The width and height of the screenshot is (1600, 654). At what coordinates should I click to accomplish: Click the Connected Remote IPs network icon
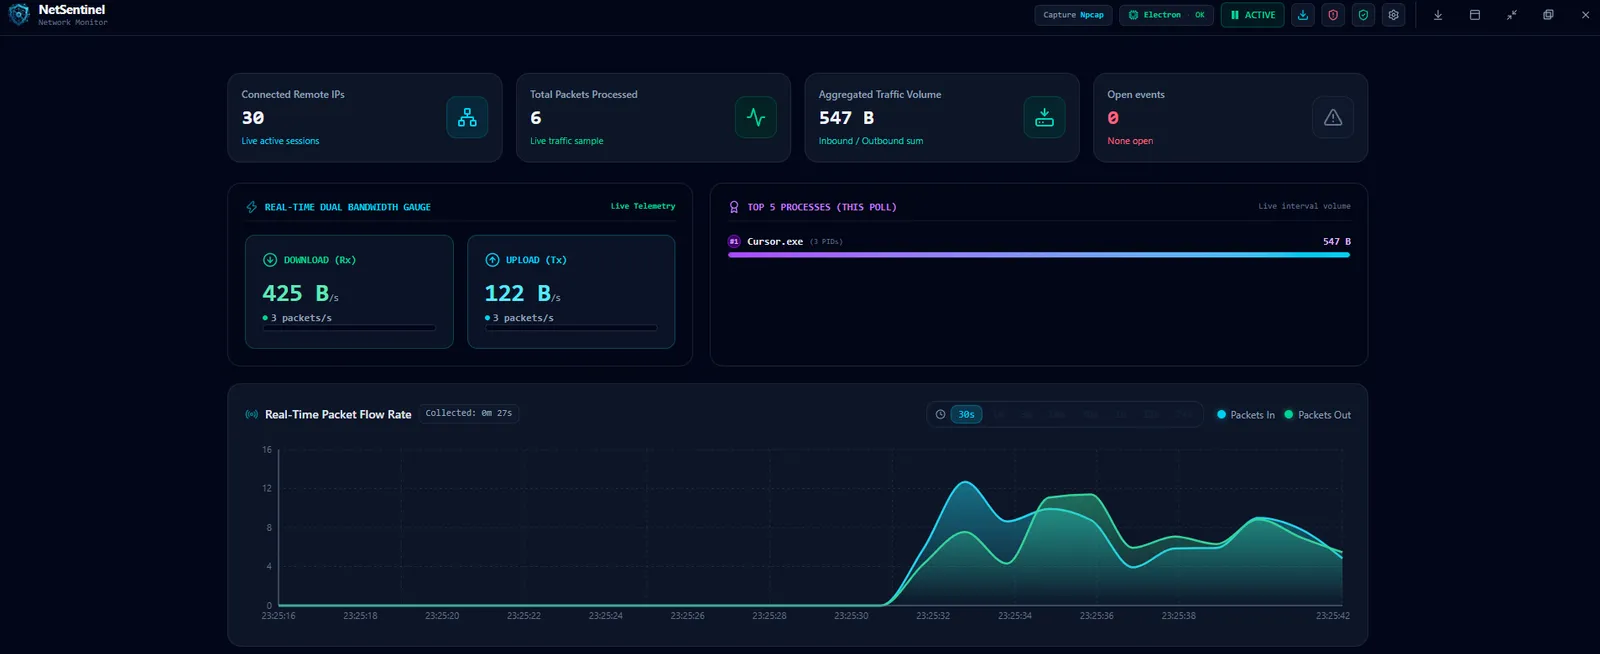pos(467,117)
